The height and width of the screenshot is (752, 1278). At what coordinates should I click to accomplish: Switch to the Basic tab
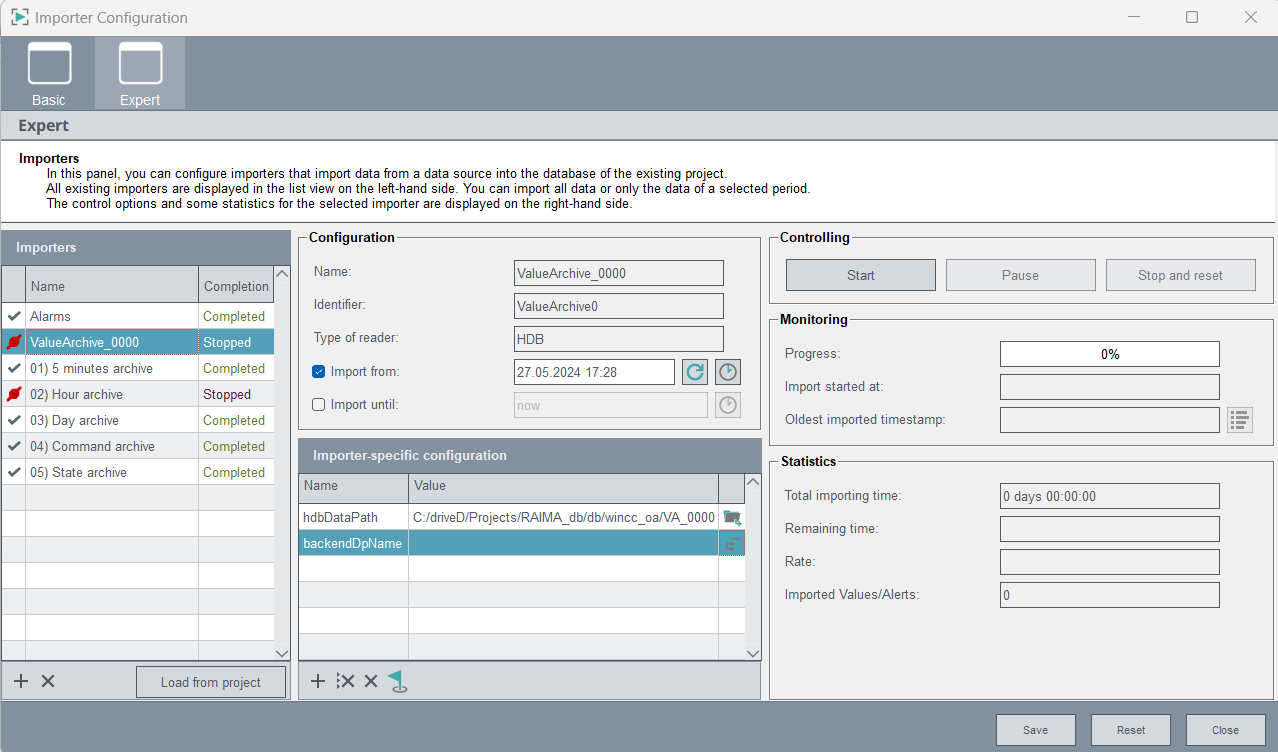(49, 74)
